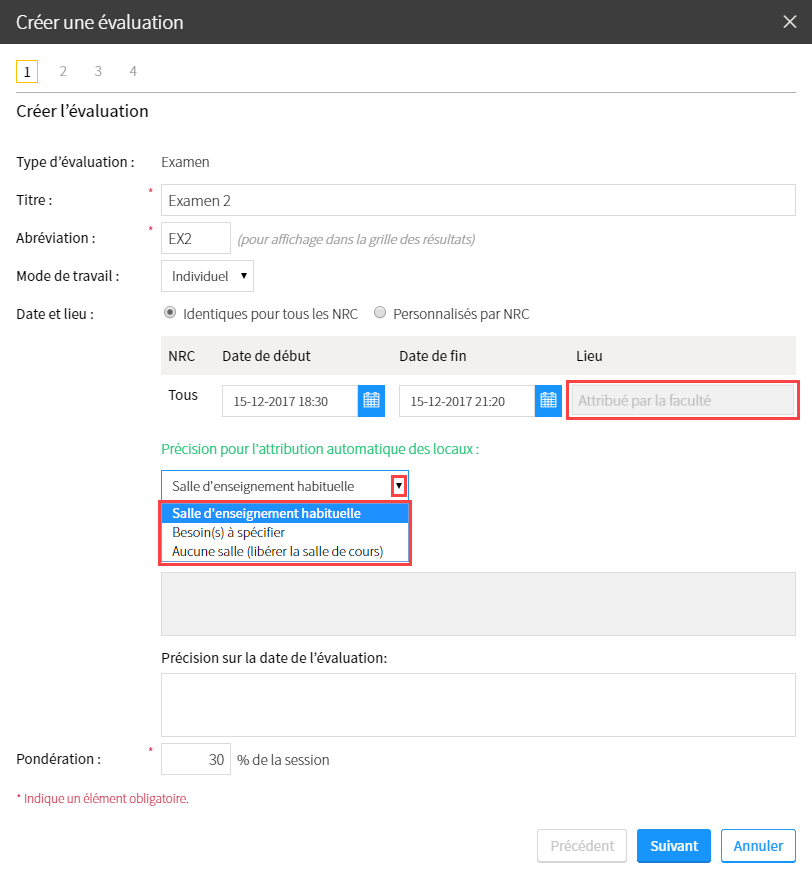Close the Créer une évaluation dialog

click(x=790, y=22)
